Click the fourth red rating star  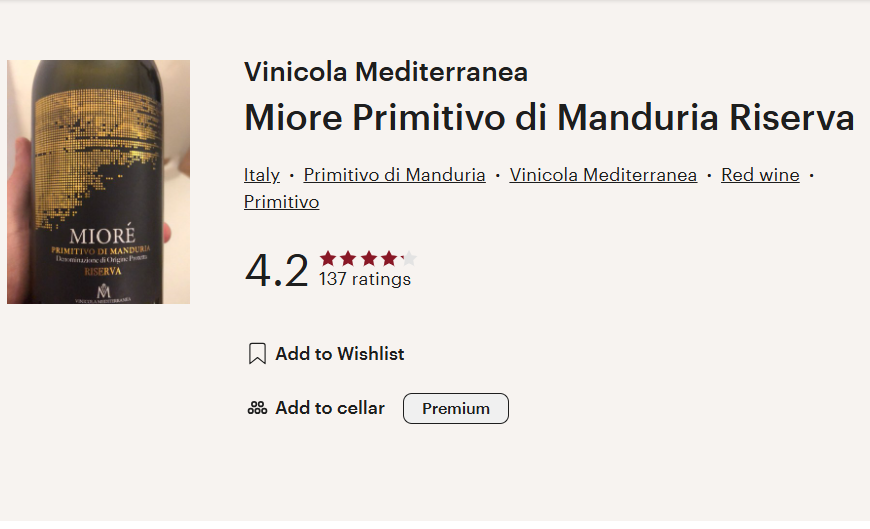(388, 258)
